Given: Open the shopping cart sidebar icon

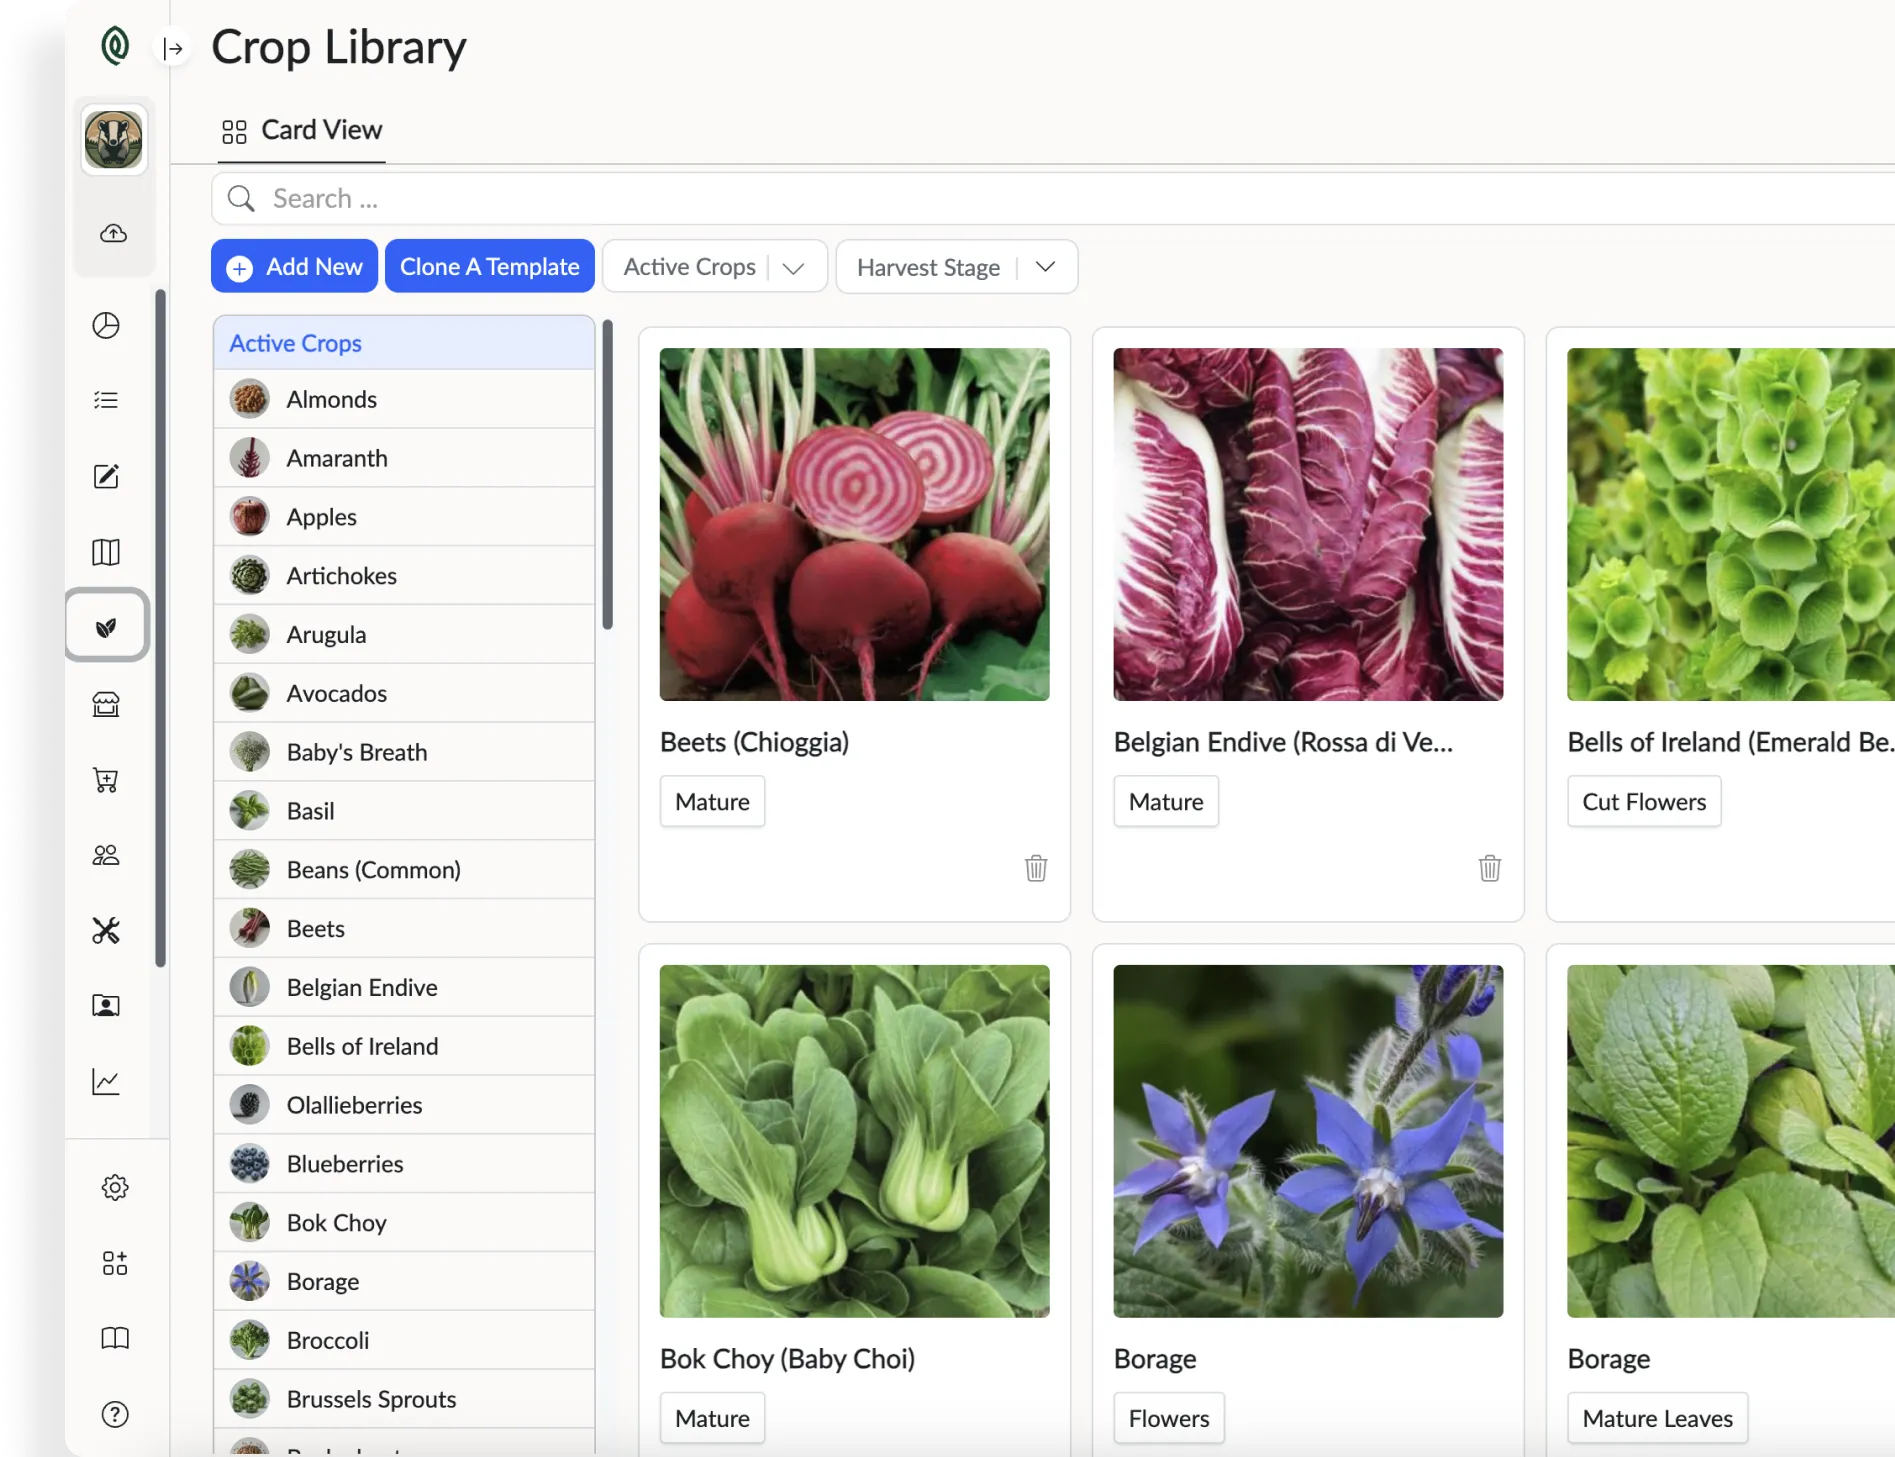Looking at the screenshot, I should pyautogui.click(x=106, y=780).
